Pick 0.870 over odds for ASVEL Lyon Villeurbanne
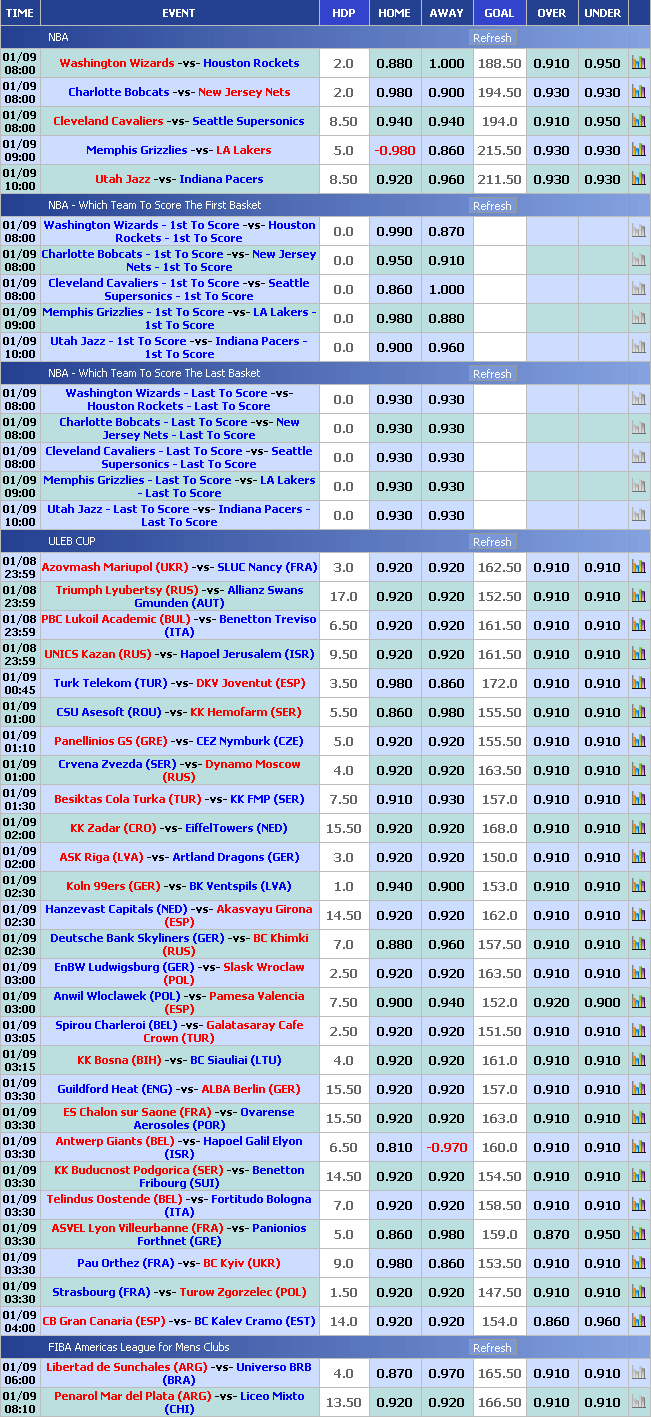This screenshot has width=651, height=1417. click(551, 1234)
